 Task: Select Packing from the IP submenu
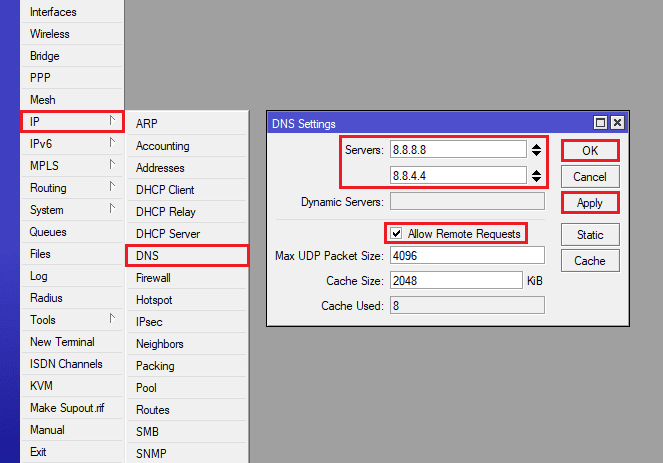coord(187,366)
